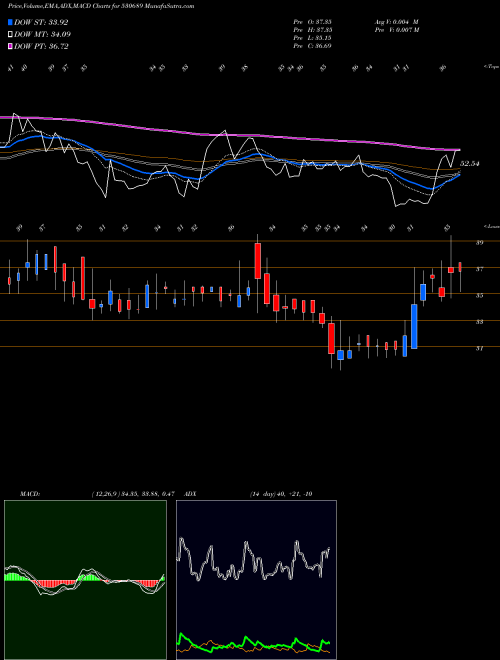
Task: Click the chart title mentioning MunafaSutra.com
Action: point(101,6)
